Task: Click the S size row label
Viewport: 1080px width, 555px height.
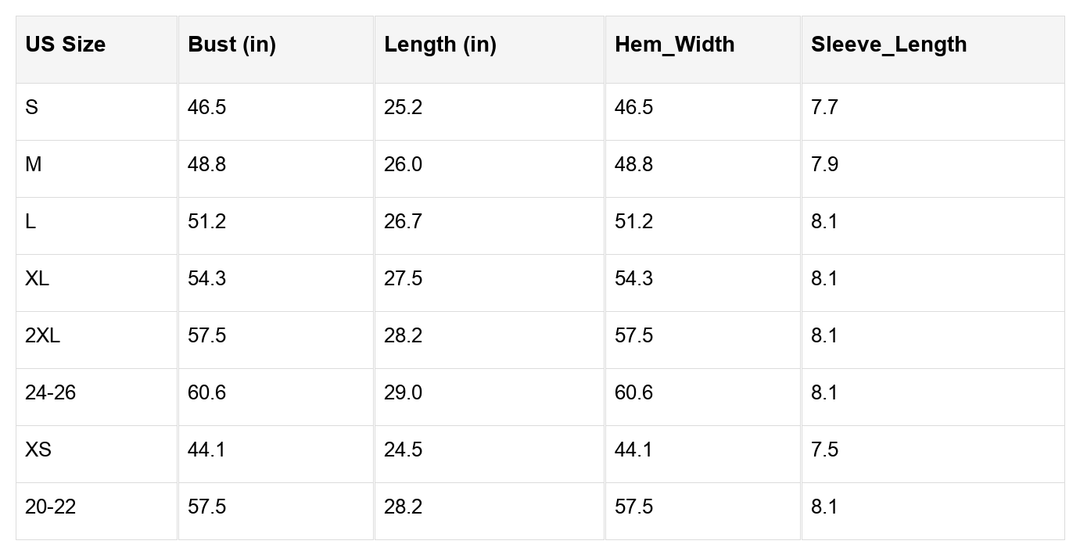Action: click(32, 107)
